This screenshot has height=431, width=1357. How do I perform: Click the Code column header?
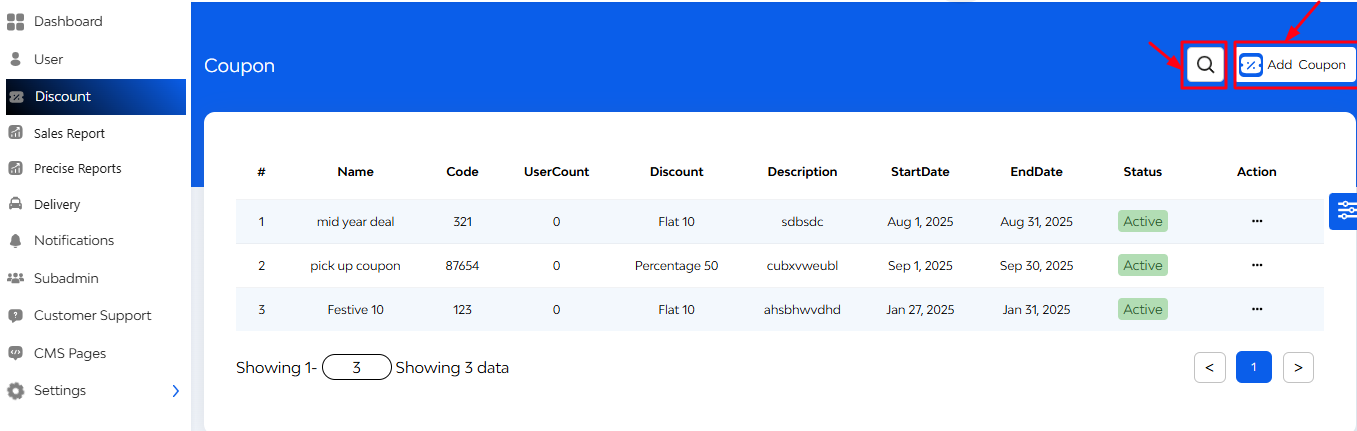point(462,172)
